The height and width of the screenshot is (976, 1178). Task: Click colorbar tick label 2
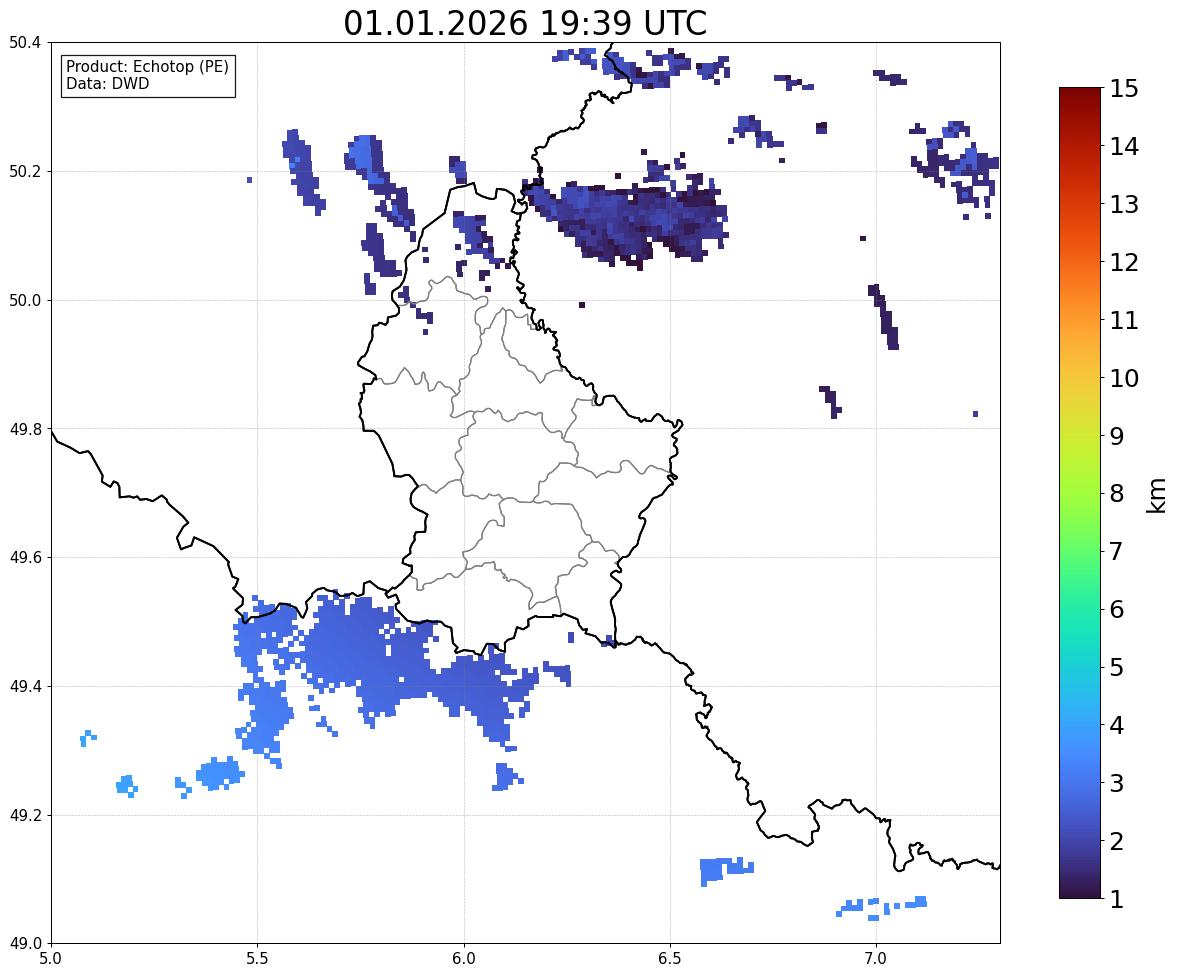[1117, 841]
